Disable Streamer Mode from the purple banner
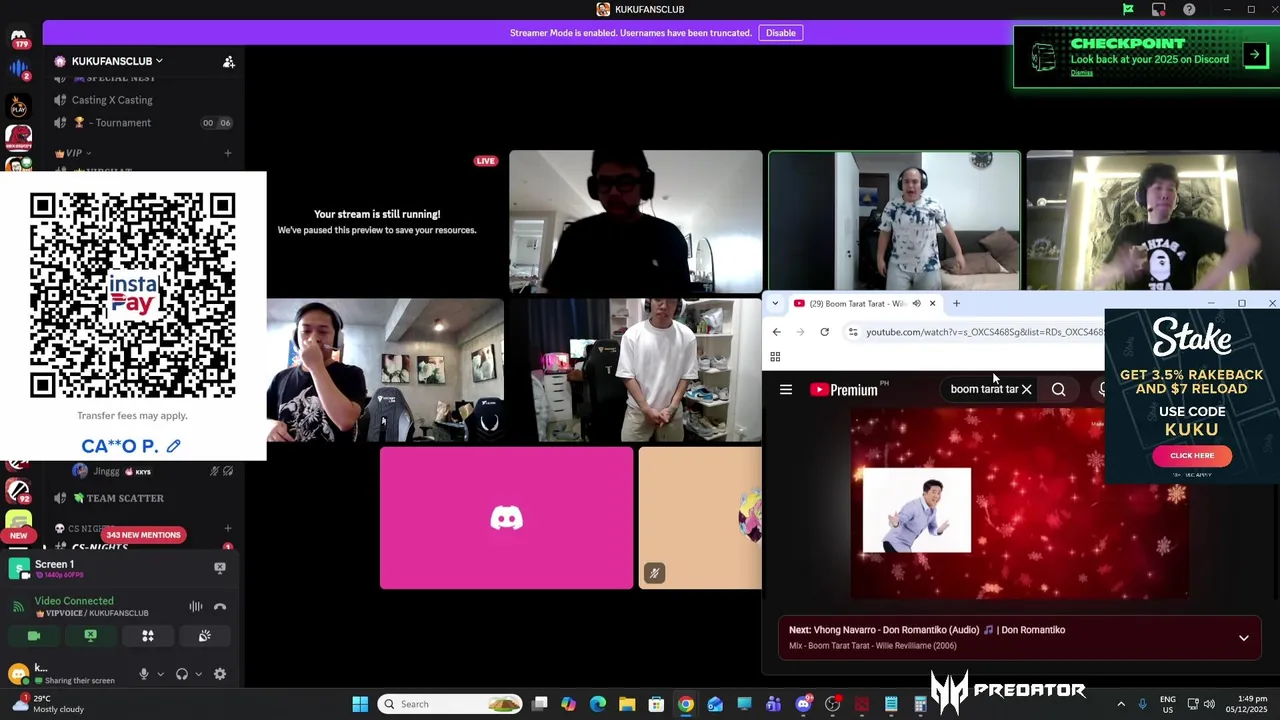This screenshot has height=720, width=1280. (780, 33)
